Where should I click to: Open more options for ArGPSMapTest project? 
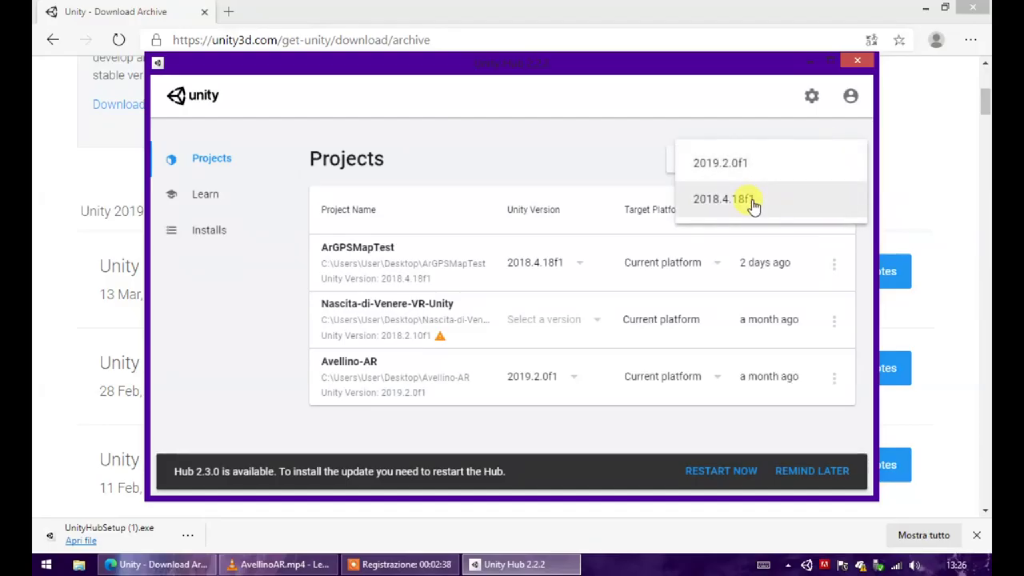pos(834,264)
